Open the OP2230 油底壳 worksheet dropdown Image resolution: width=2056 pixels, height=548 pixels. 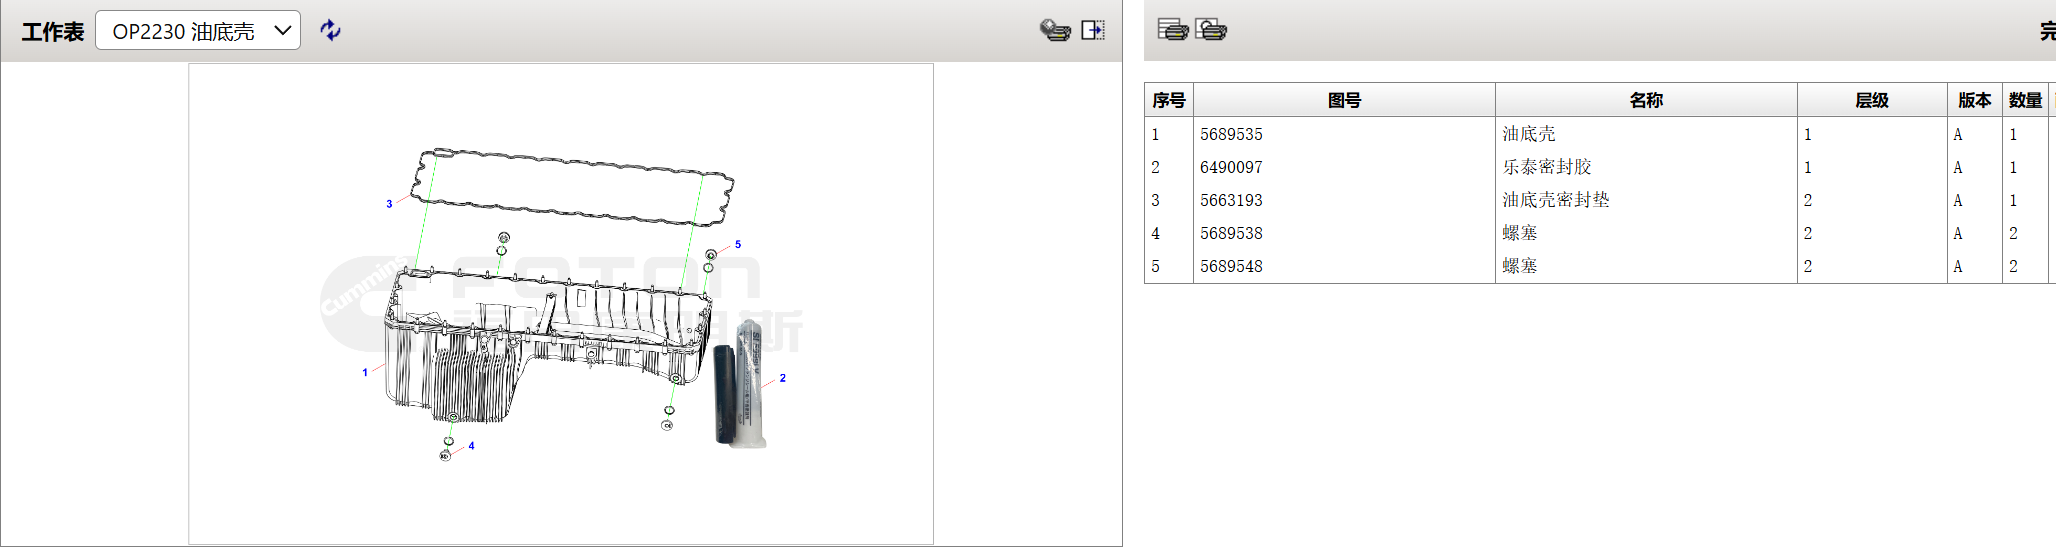198,31
